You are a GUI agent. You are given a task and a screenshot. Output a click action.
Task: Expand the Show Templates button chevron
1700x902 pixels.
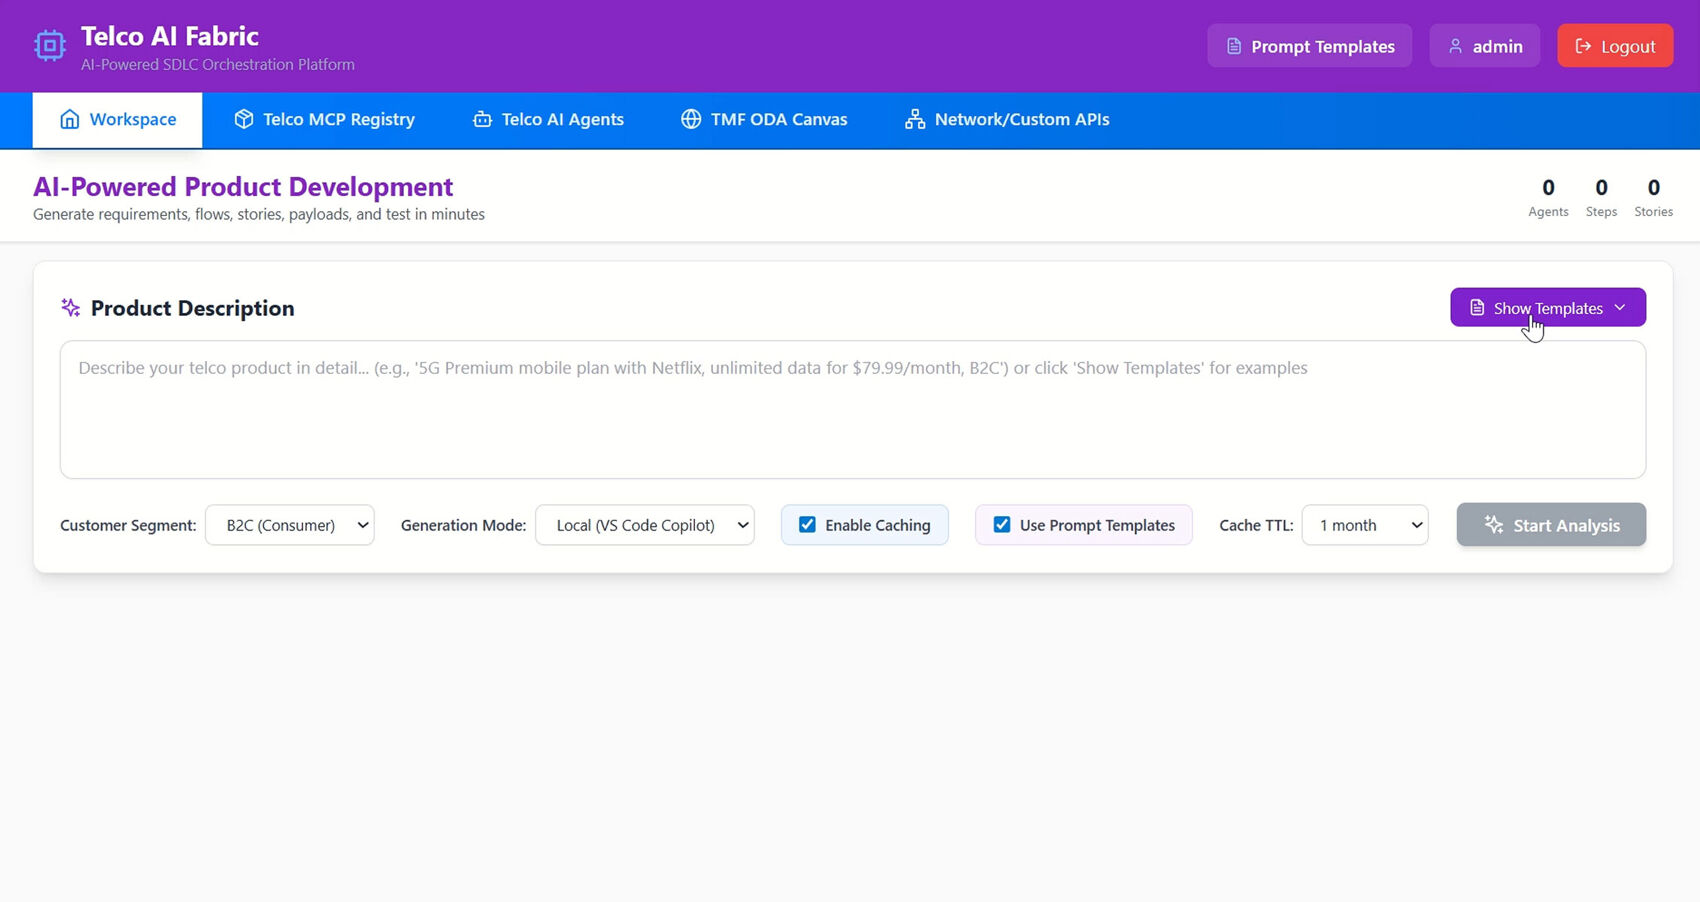click(x=1620, y=308)
